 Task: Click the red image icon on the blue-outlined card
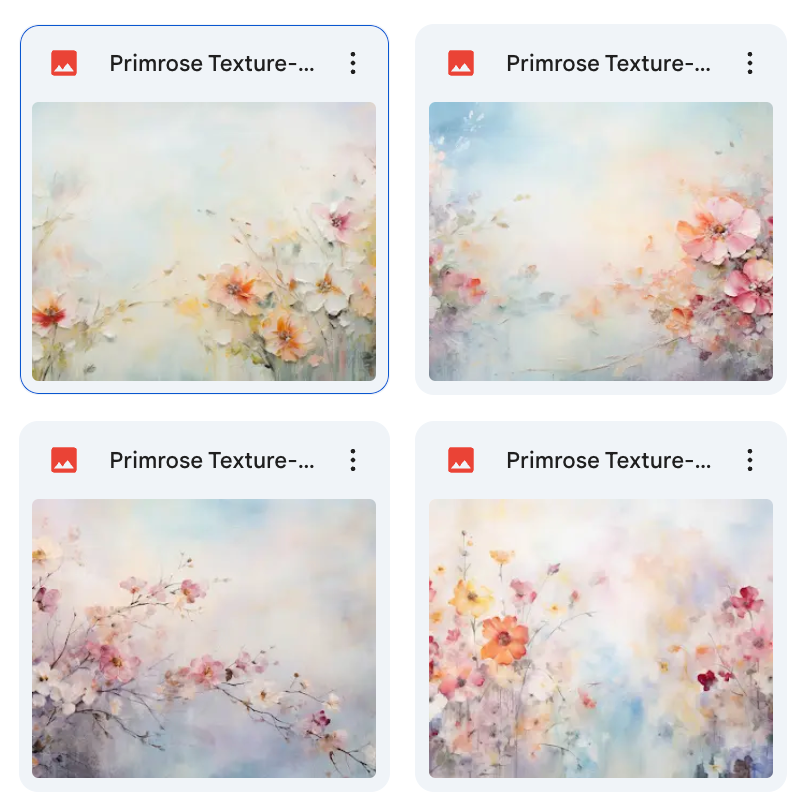(x=64, y=63)
